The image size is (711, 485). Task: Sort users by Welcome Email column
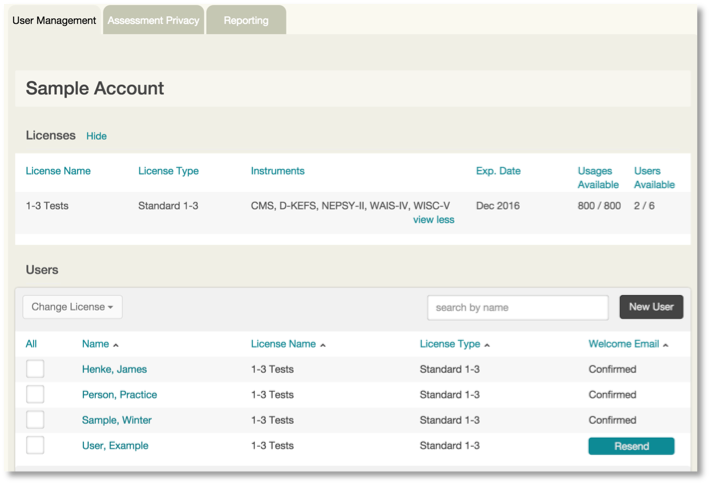point(623,344)
